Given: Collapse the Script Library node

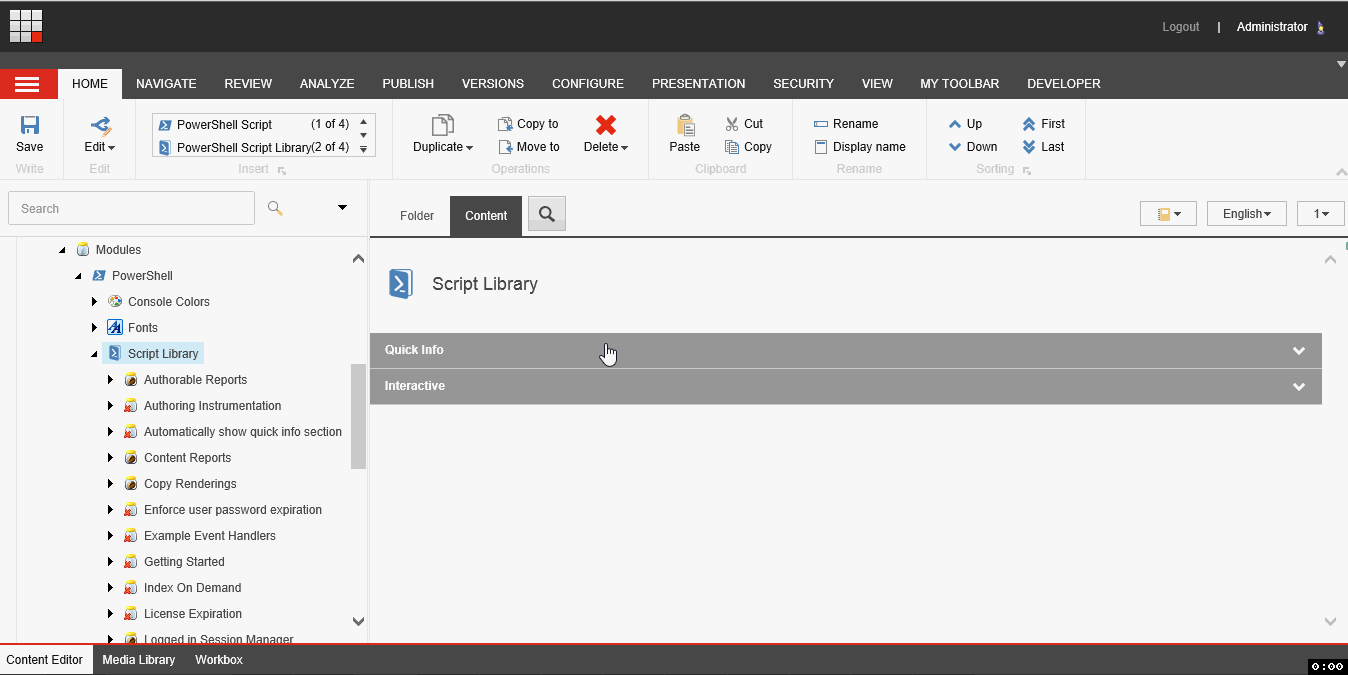Looking at the screenshot, I should coord(94,354).
